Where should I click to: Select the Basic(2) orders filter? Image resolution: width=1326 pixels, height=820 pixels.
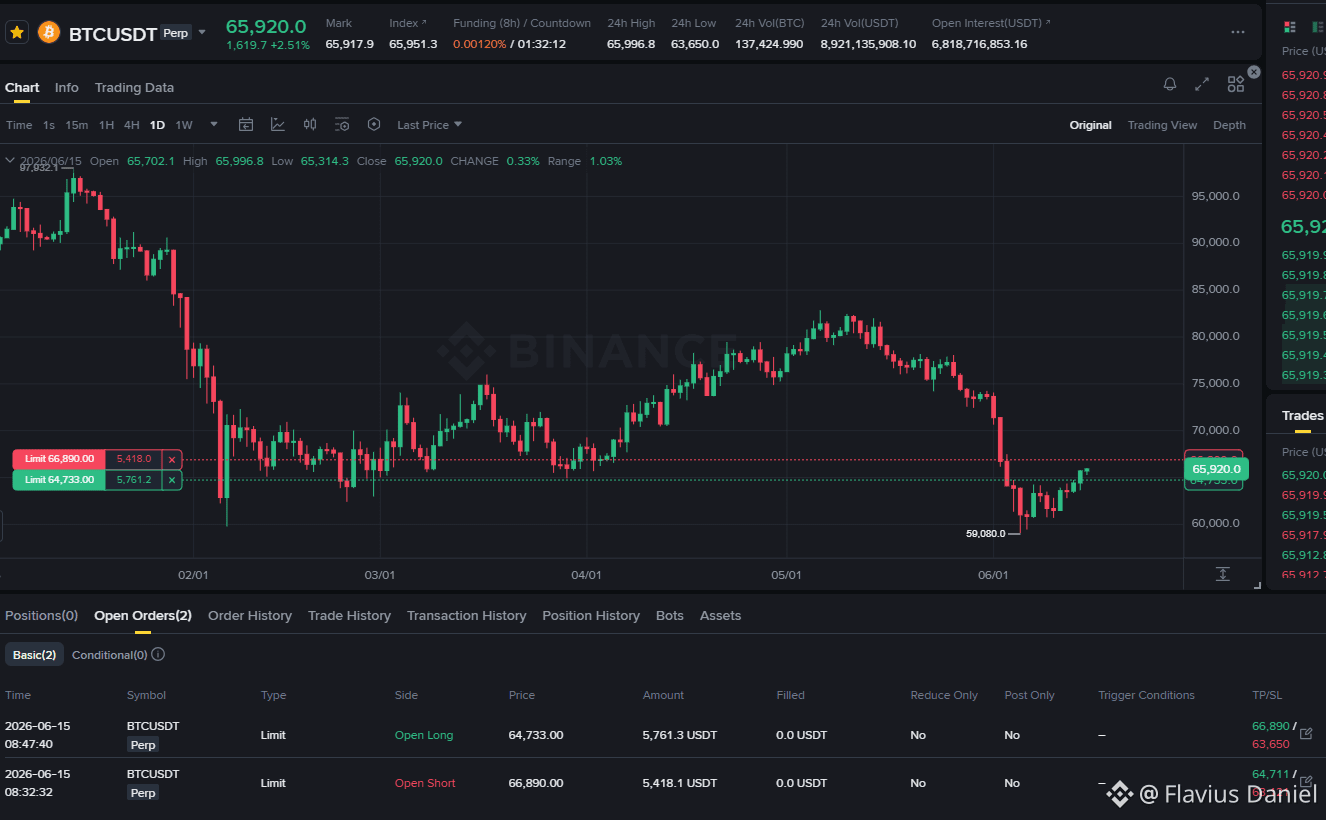[x=35, y=655]
